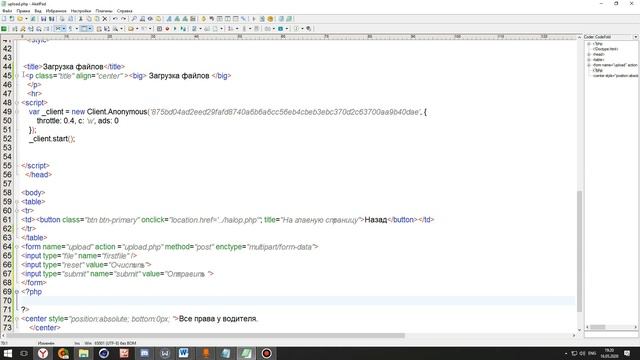The width and height of the screenshot is (640, 360).
Task: Click the Copy icon in toolbar
Action: coord(89,19)
